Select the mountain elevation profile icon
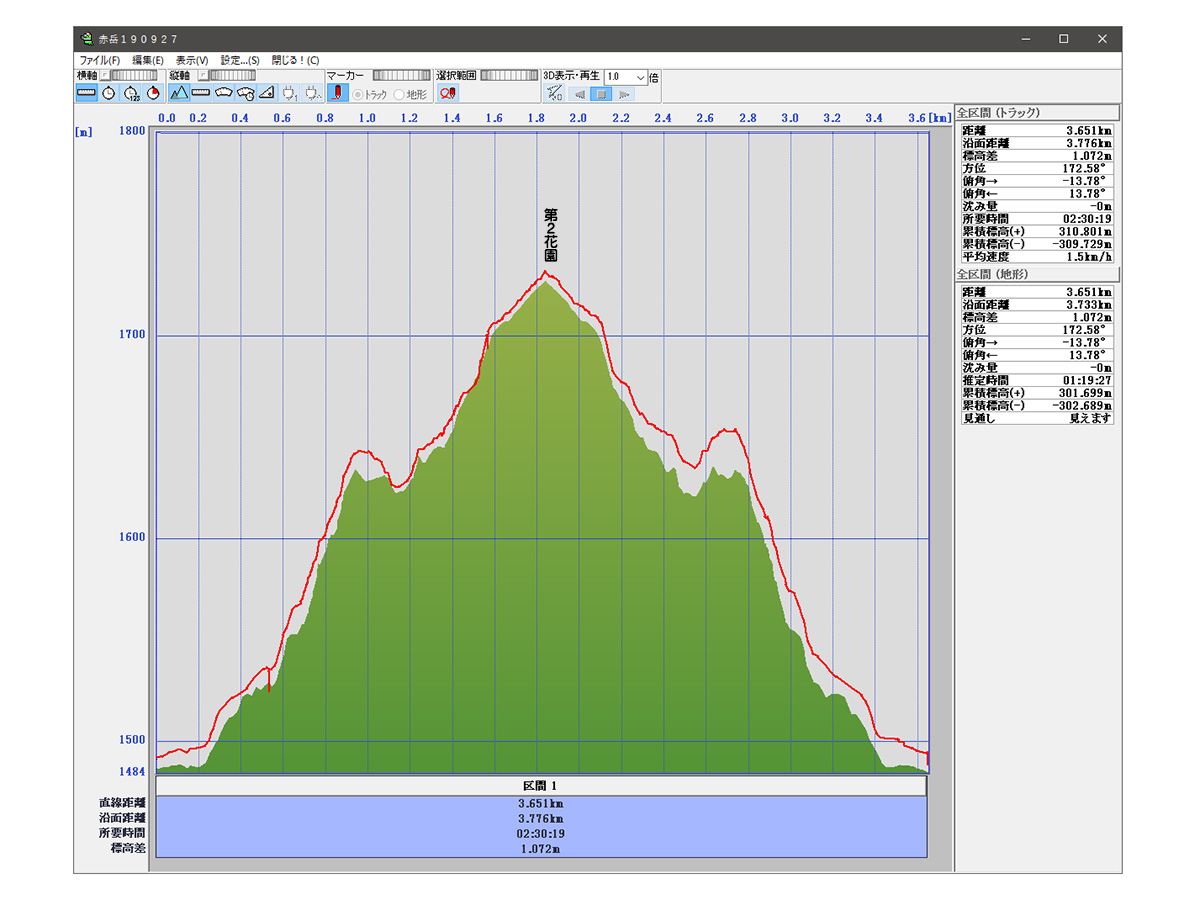 click(x=179, y=93)
